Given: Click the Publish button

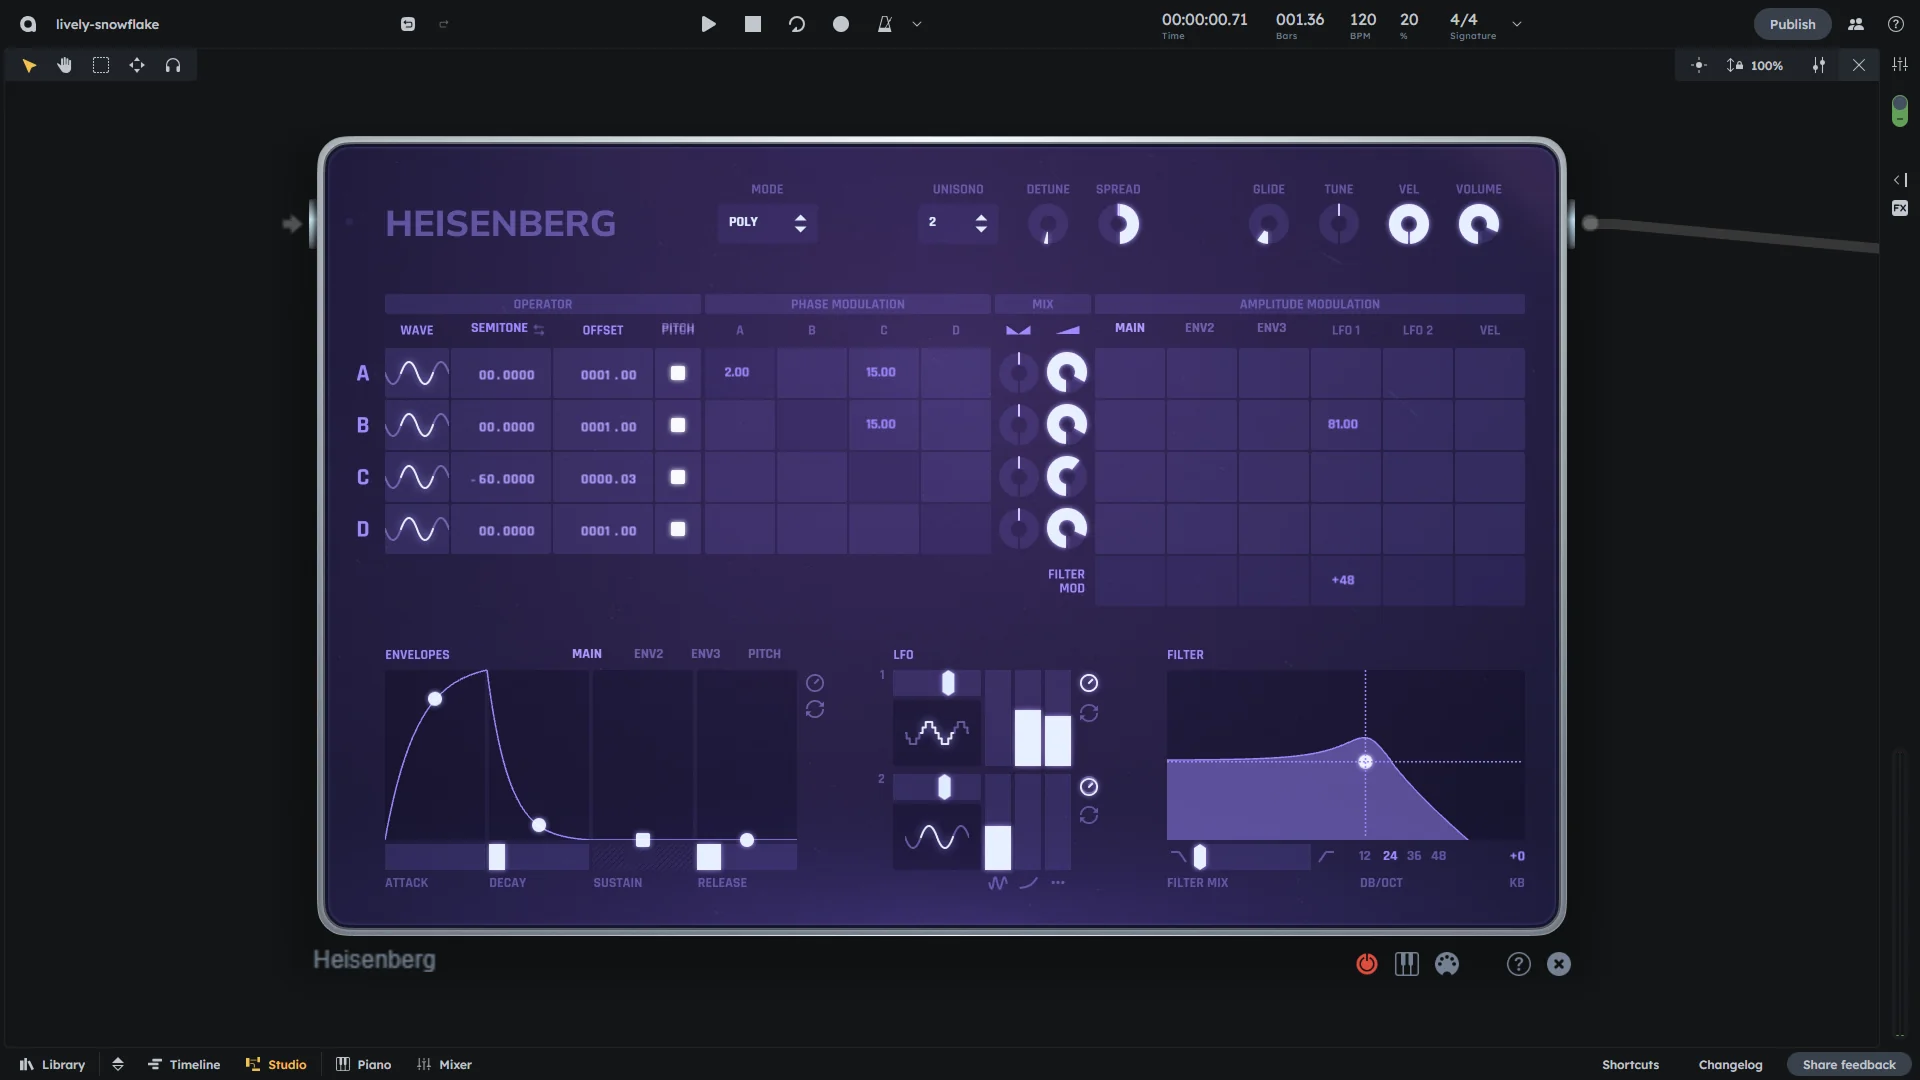Looking at the screenshot, I should tap(1792, 24).
